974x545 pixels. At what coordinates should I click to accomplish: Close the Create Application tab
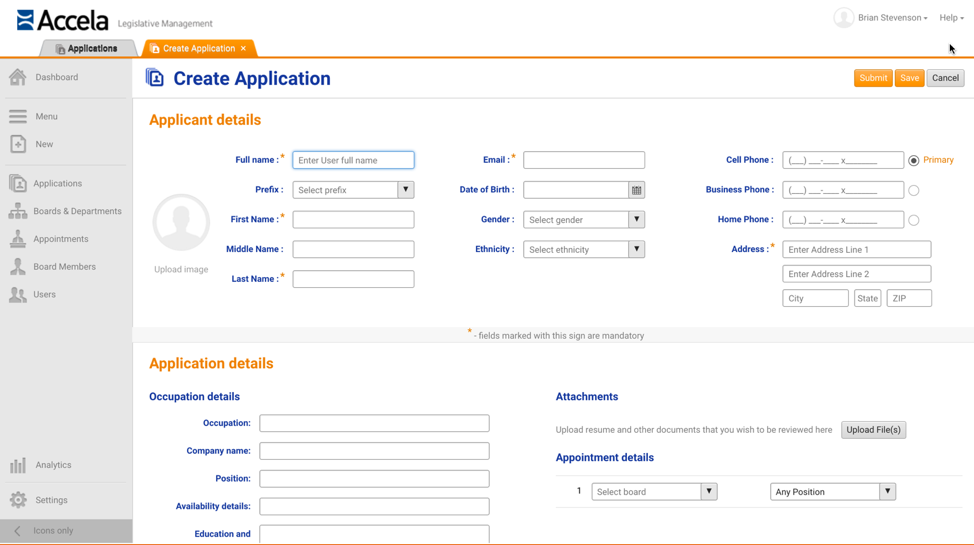click(244, 48)
